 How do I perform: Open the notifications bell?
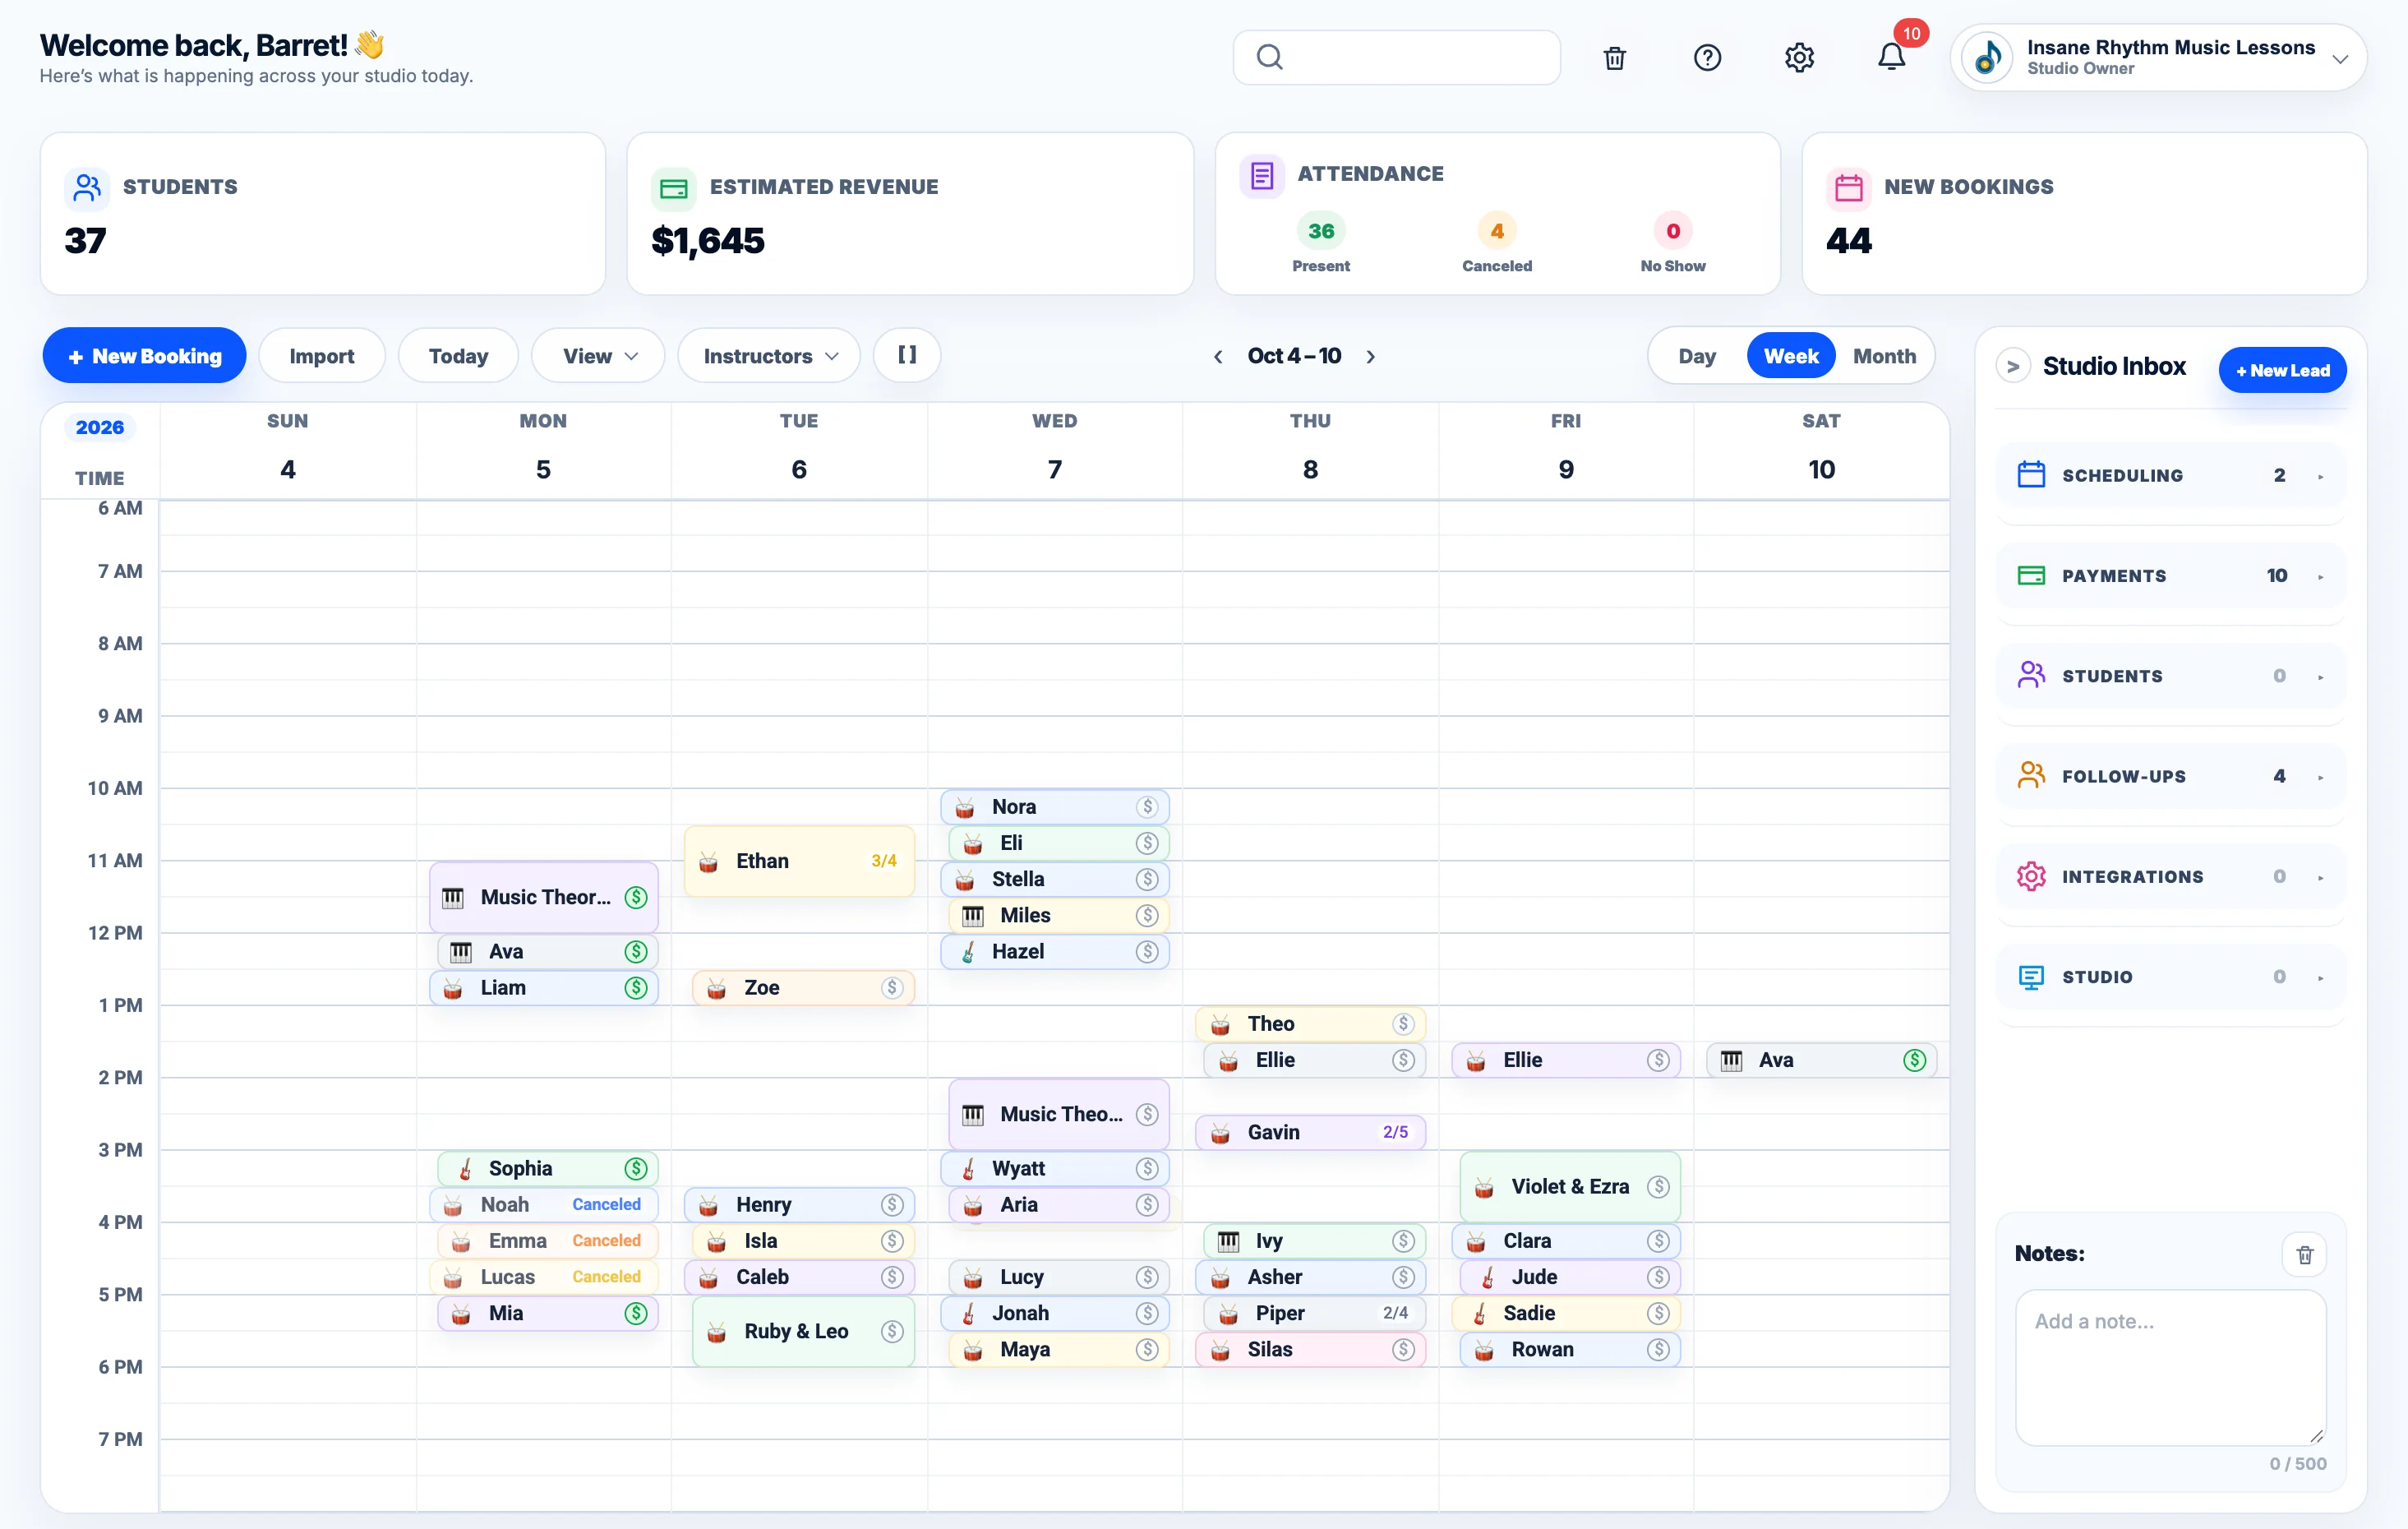(1891, 57)
